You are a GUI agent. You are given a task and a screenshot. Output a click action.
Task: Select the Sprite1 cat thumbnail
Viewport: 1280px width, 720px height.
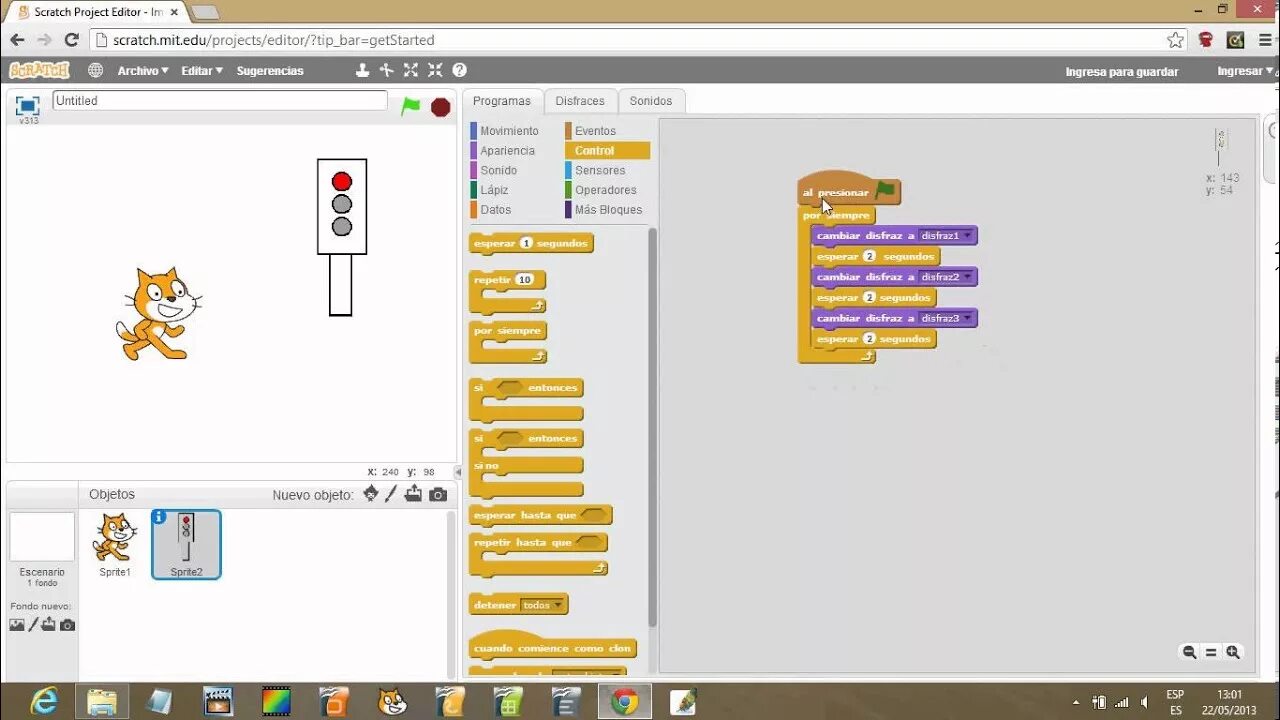(114, 545)
